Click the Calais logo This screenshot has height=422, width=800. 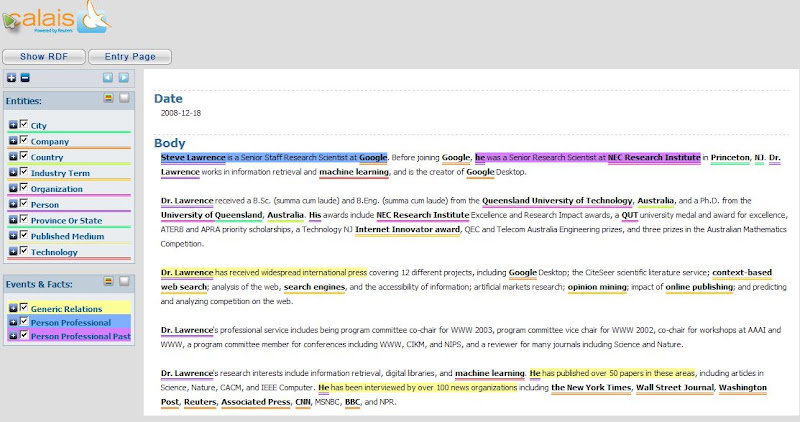56,19
